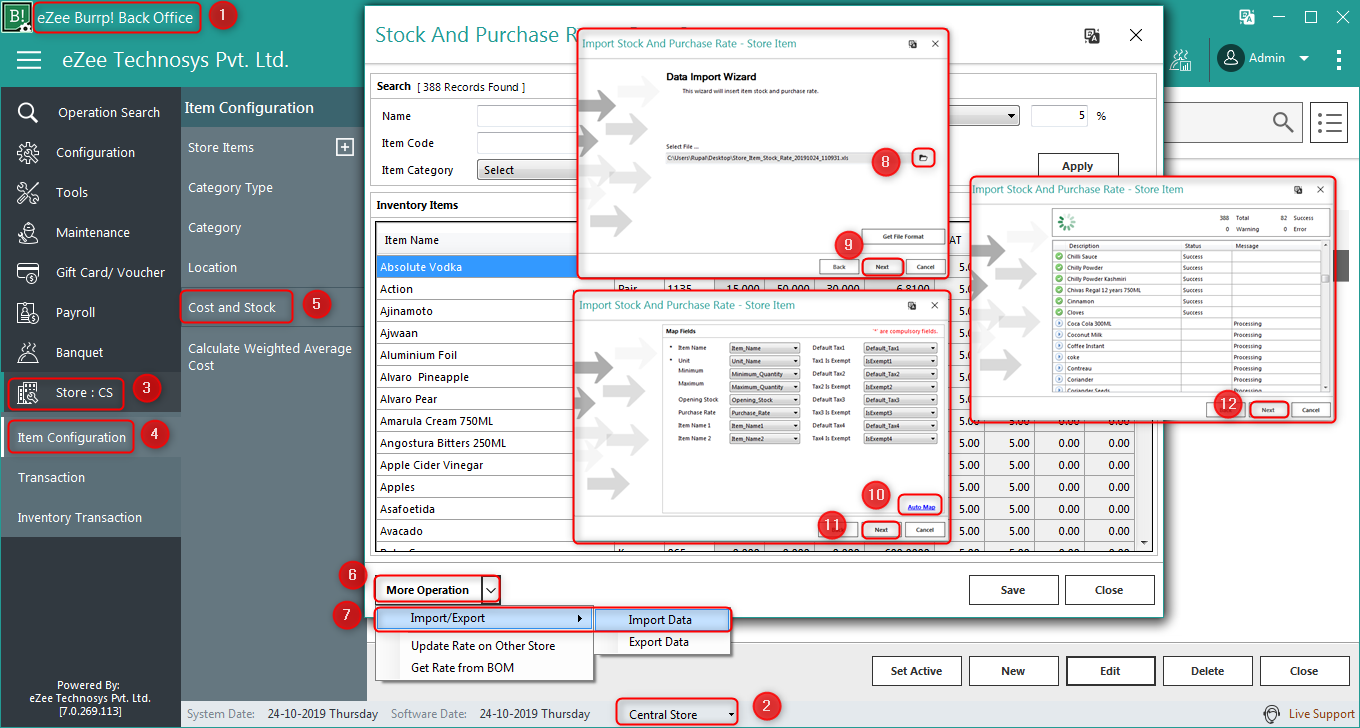Open the Inventory Transaction section
Viewport: 1360px width, 728px height.
click(x=91, y=517)
